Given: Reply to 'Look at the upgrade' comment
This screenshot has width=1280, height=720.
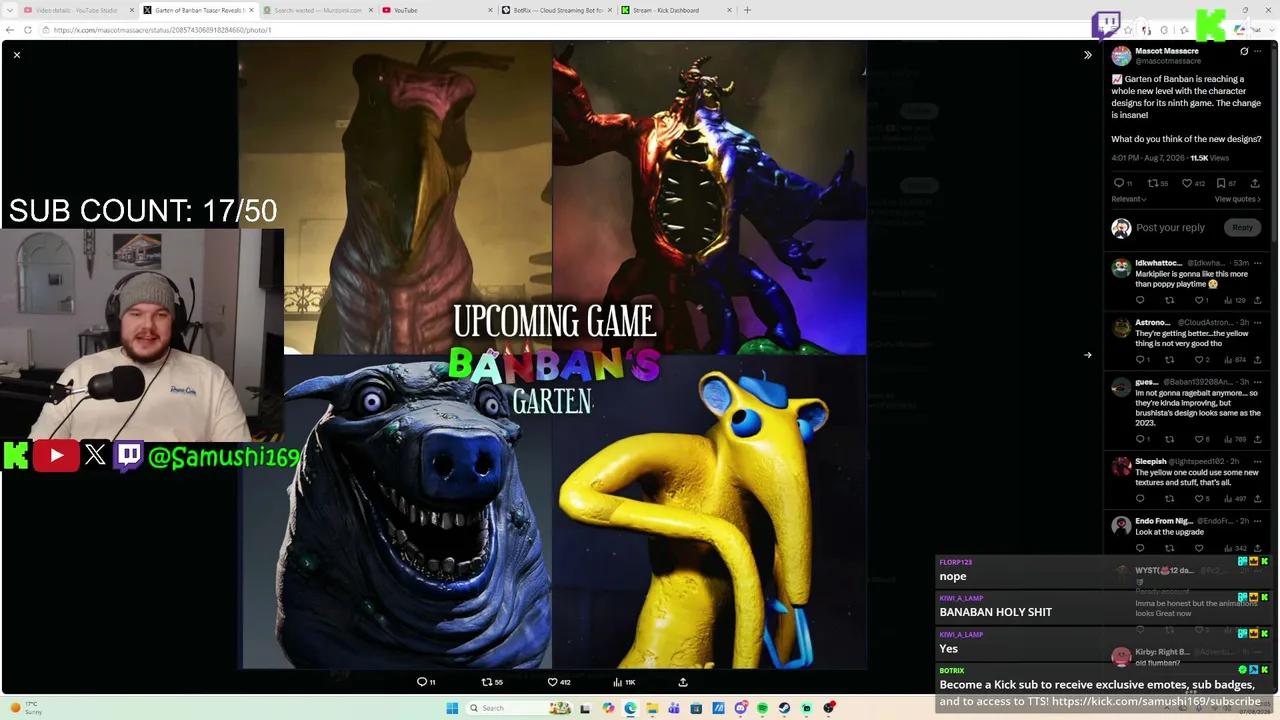Looking at the screenshot, I should 1140,548.
